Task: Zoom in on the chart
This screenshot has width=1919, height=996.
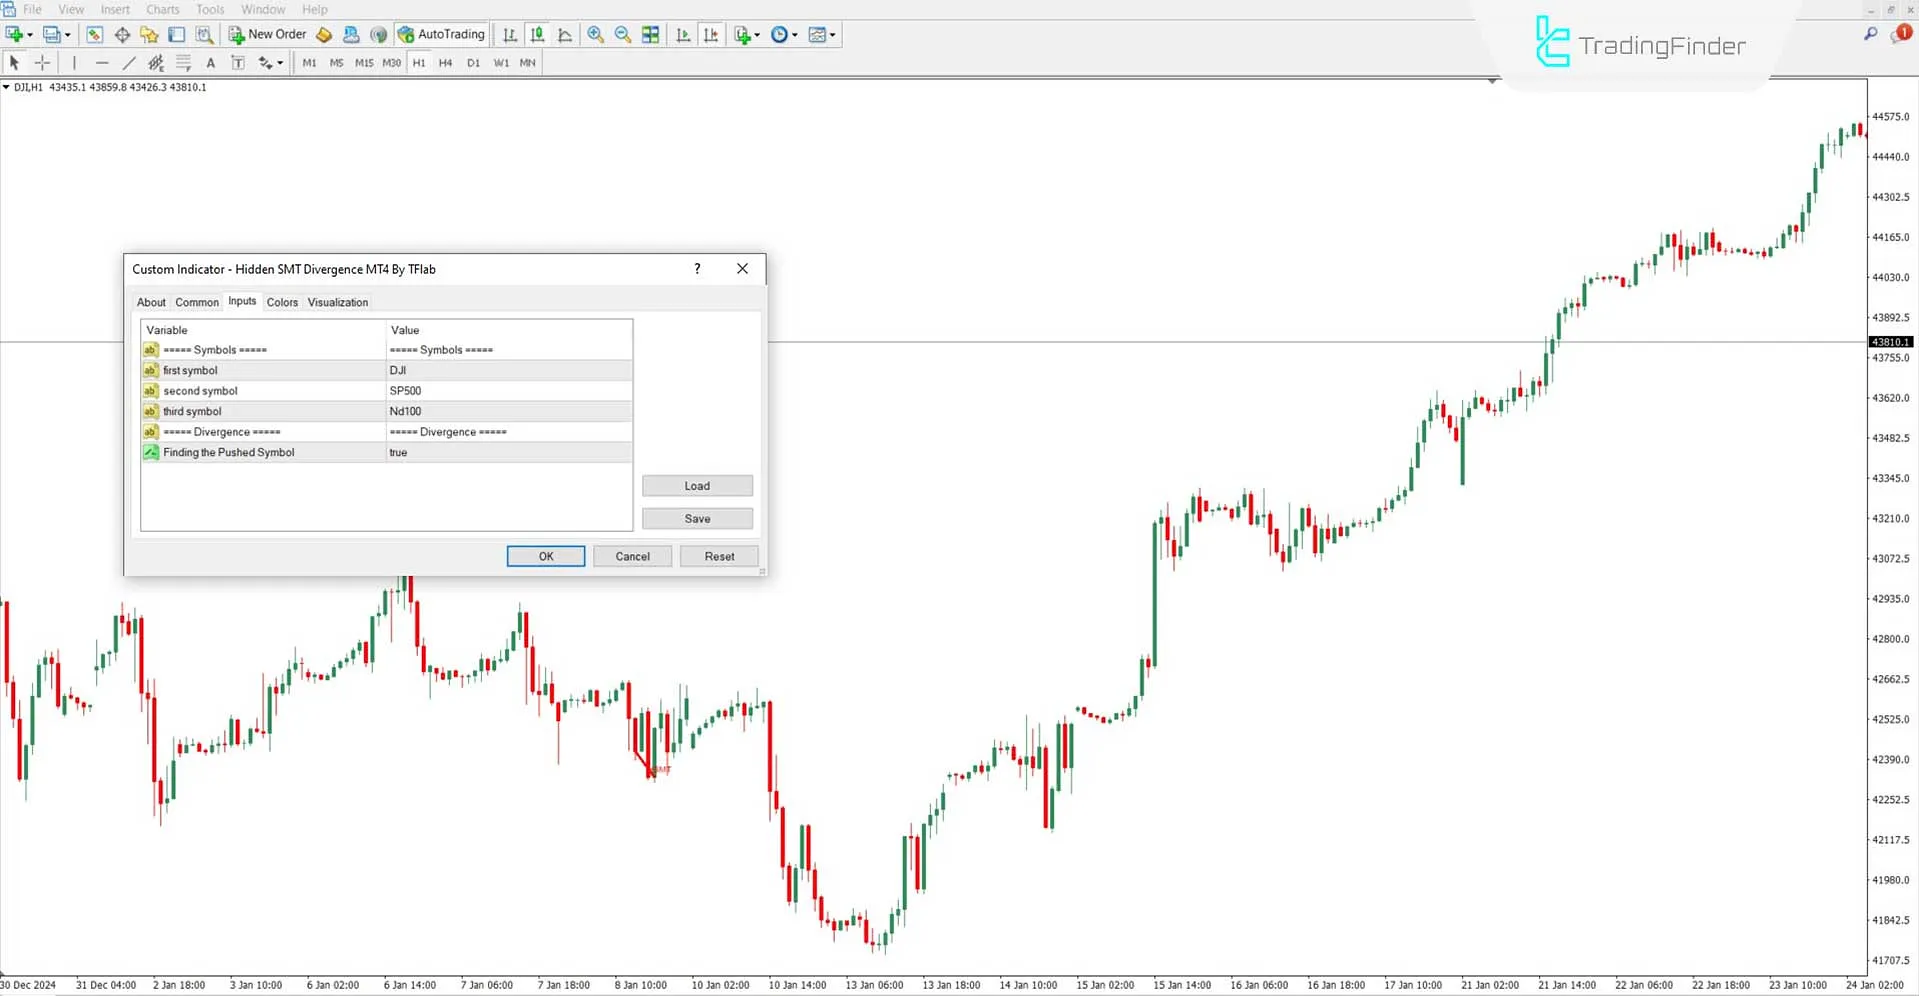Action: pos(595,34)
